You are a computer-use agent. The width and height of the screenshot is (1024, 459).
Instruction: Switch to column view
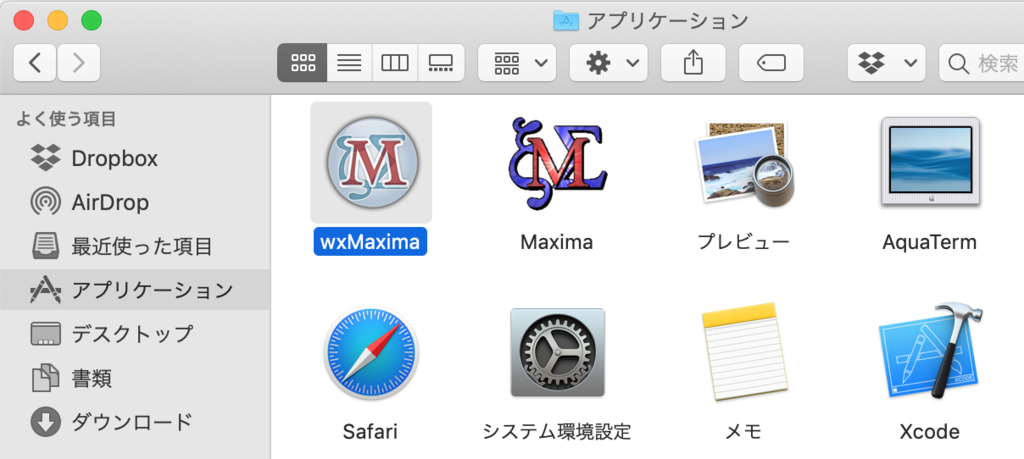[394, 63]
